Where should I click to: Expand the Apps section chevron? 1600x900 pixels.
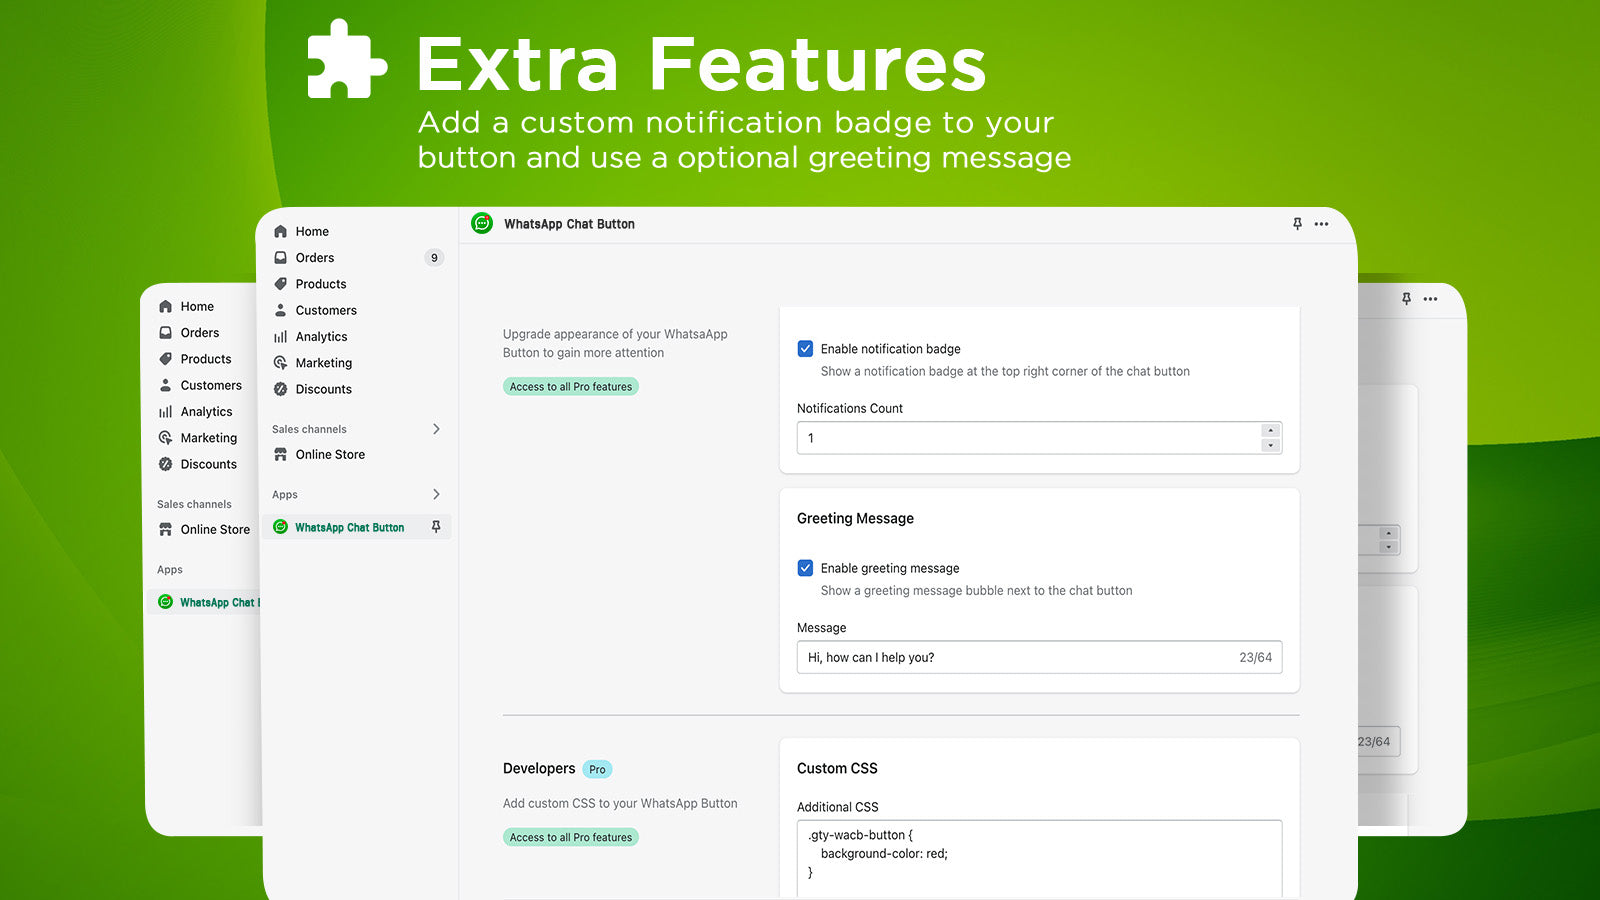tap(436, 494)
